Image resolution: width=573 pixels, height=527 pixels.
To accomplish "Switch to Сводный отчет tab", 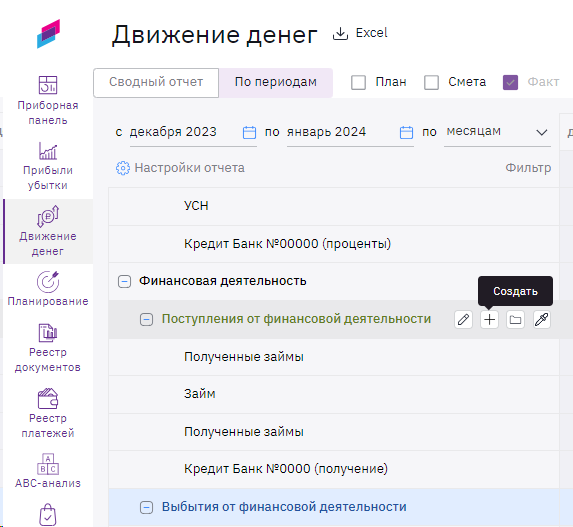I will point(156,83).
